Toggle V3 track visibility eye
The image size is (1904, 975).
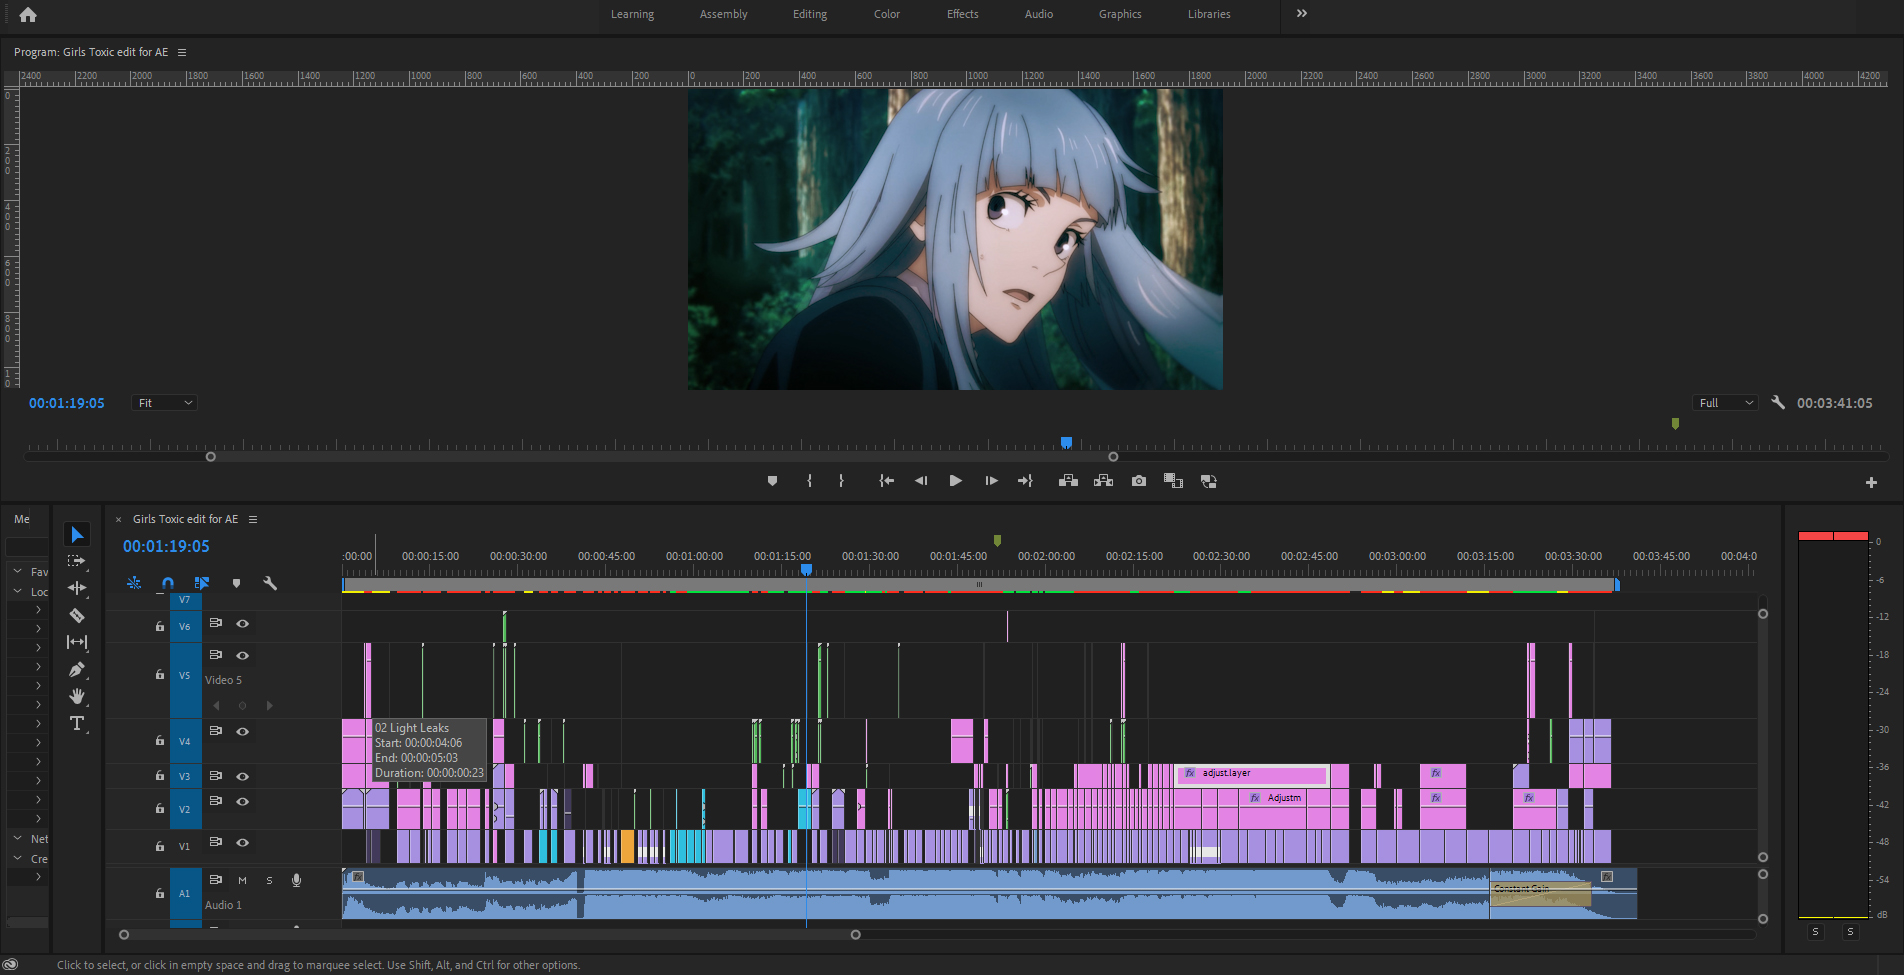coord(242,776)
